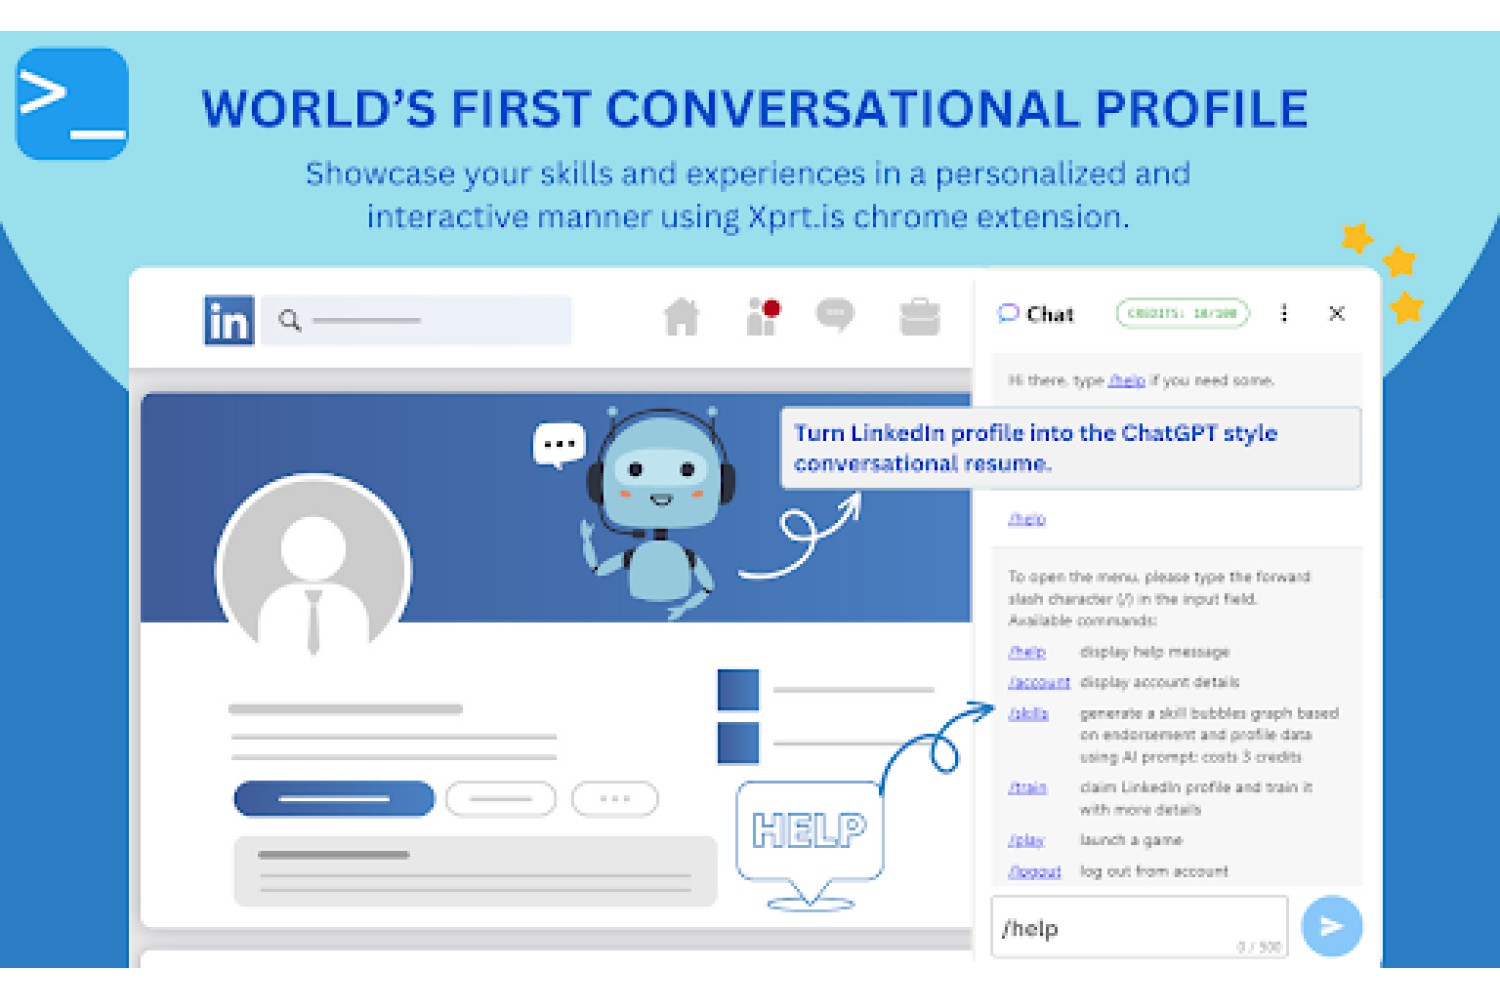Click the 'log out from account' text
Screen dimensions: 1500x1000
coord(1154,871)
